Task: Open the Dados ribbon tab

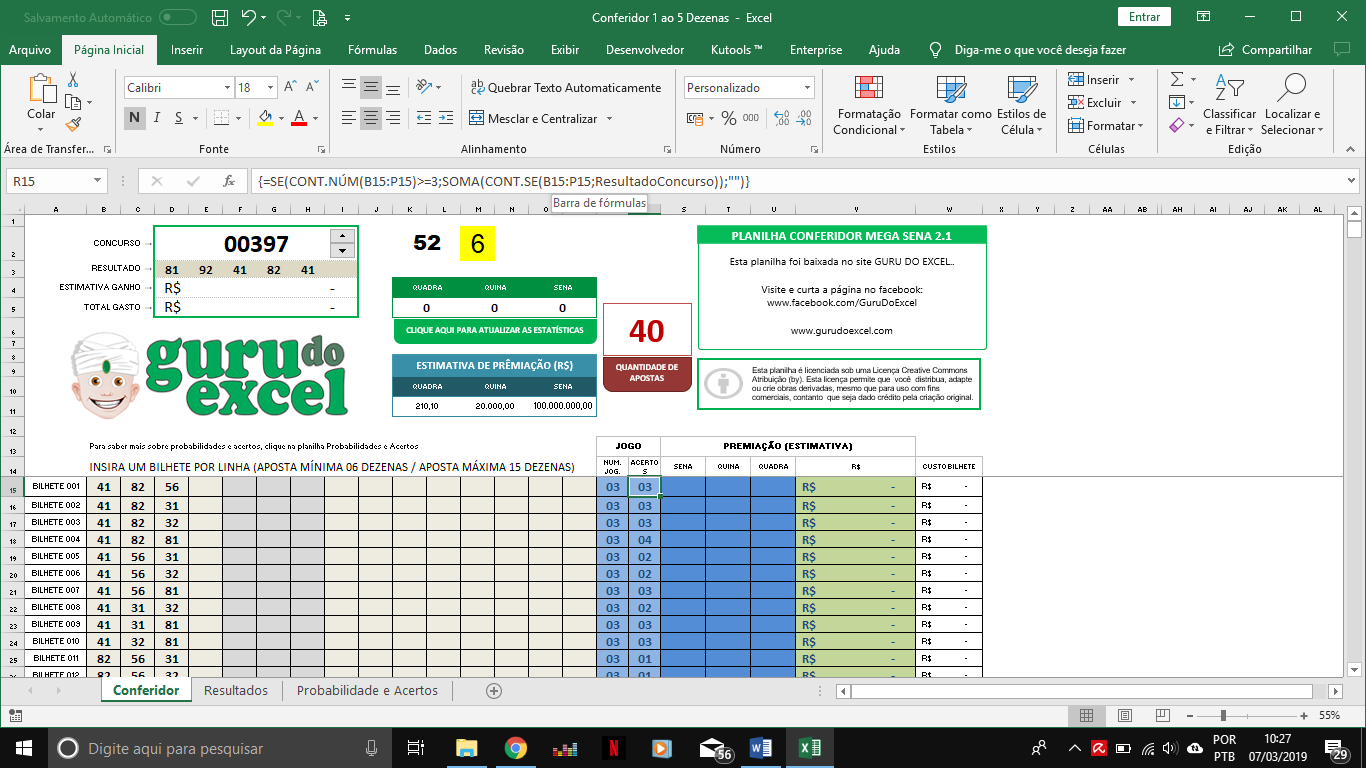Action: click(x=441, y=50)
